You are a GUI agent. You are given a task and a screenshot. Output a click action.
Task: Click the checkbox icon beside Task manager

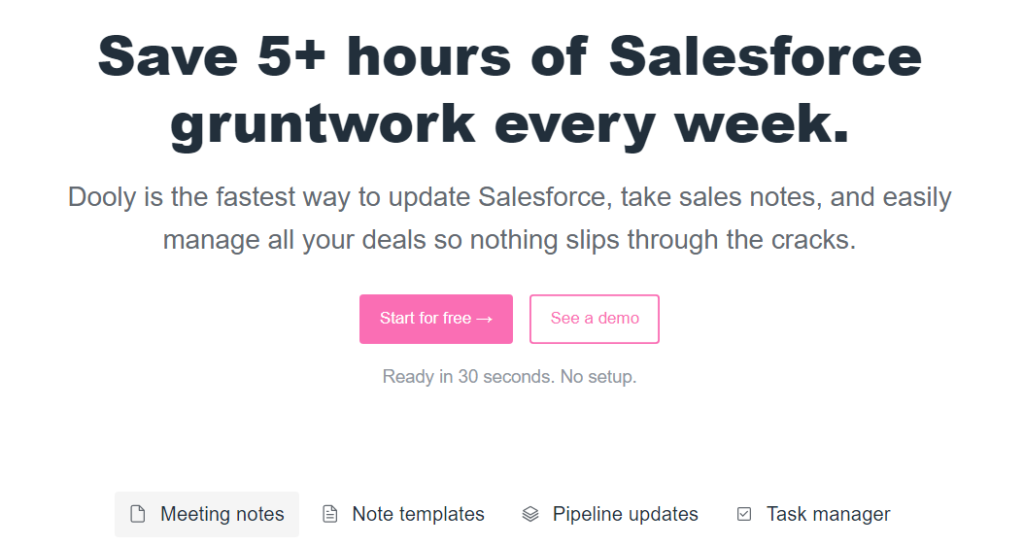click(744, 514)
